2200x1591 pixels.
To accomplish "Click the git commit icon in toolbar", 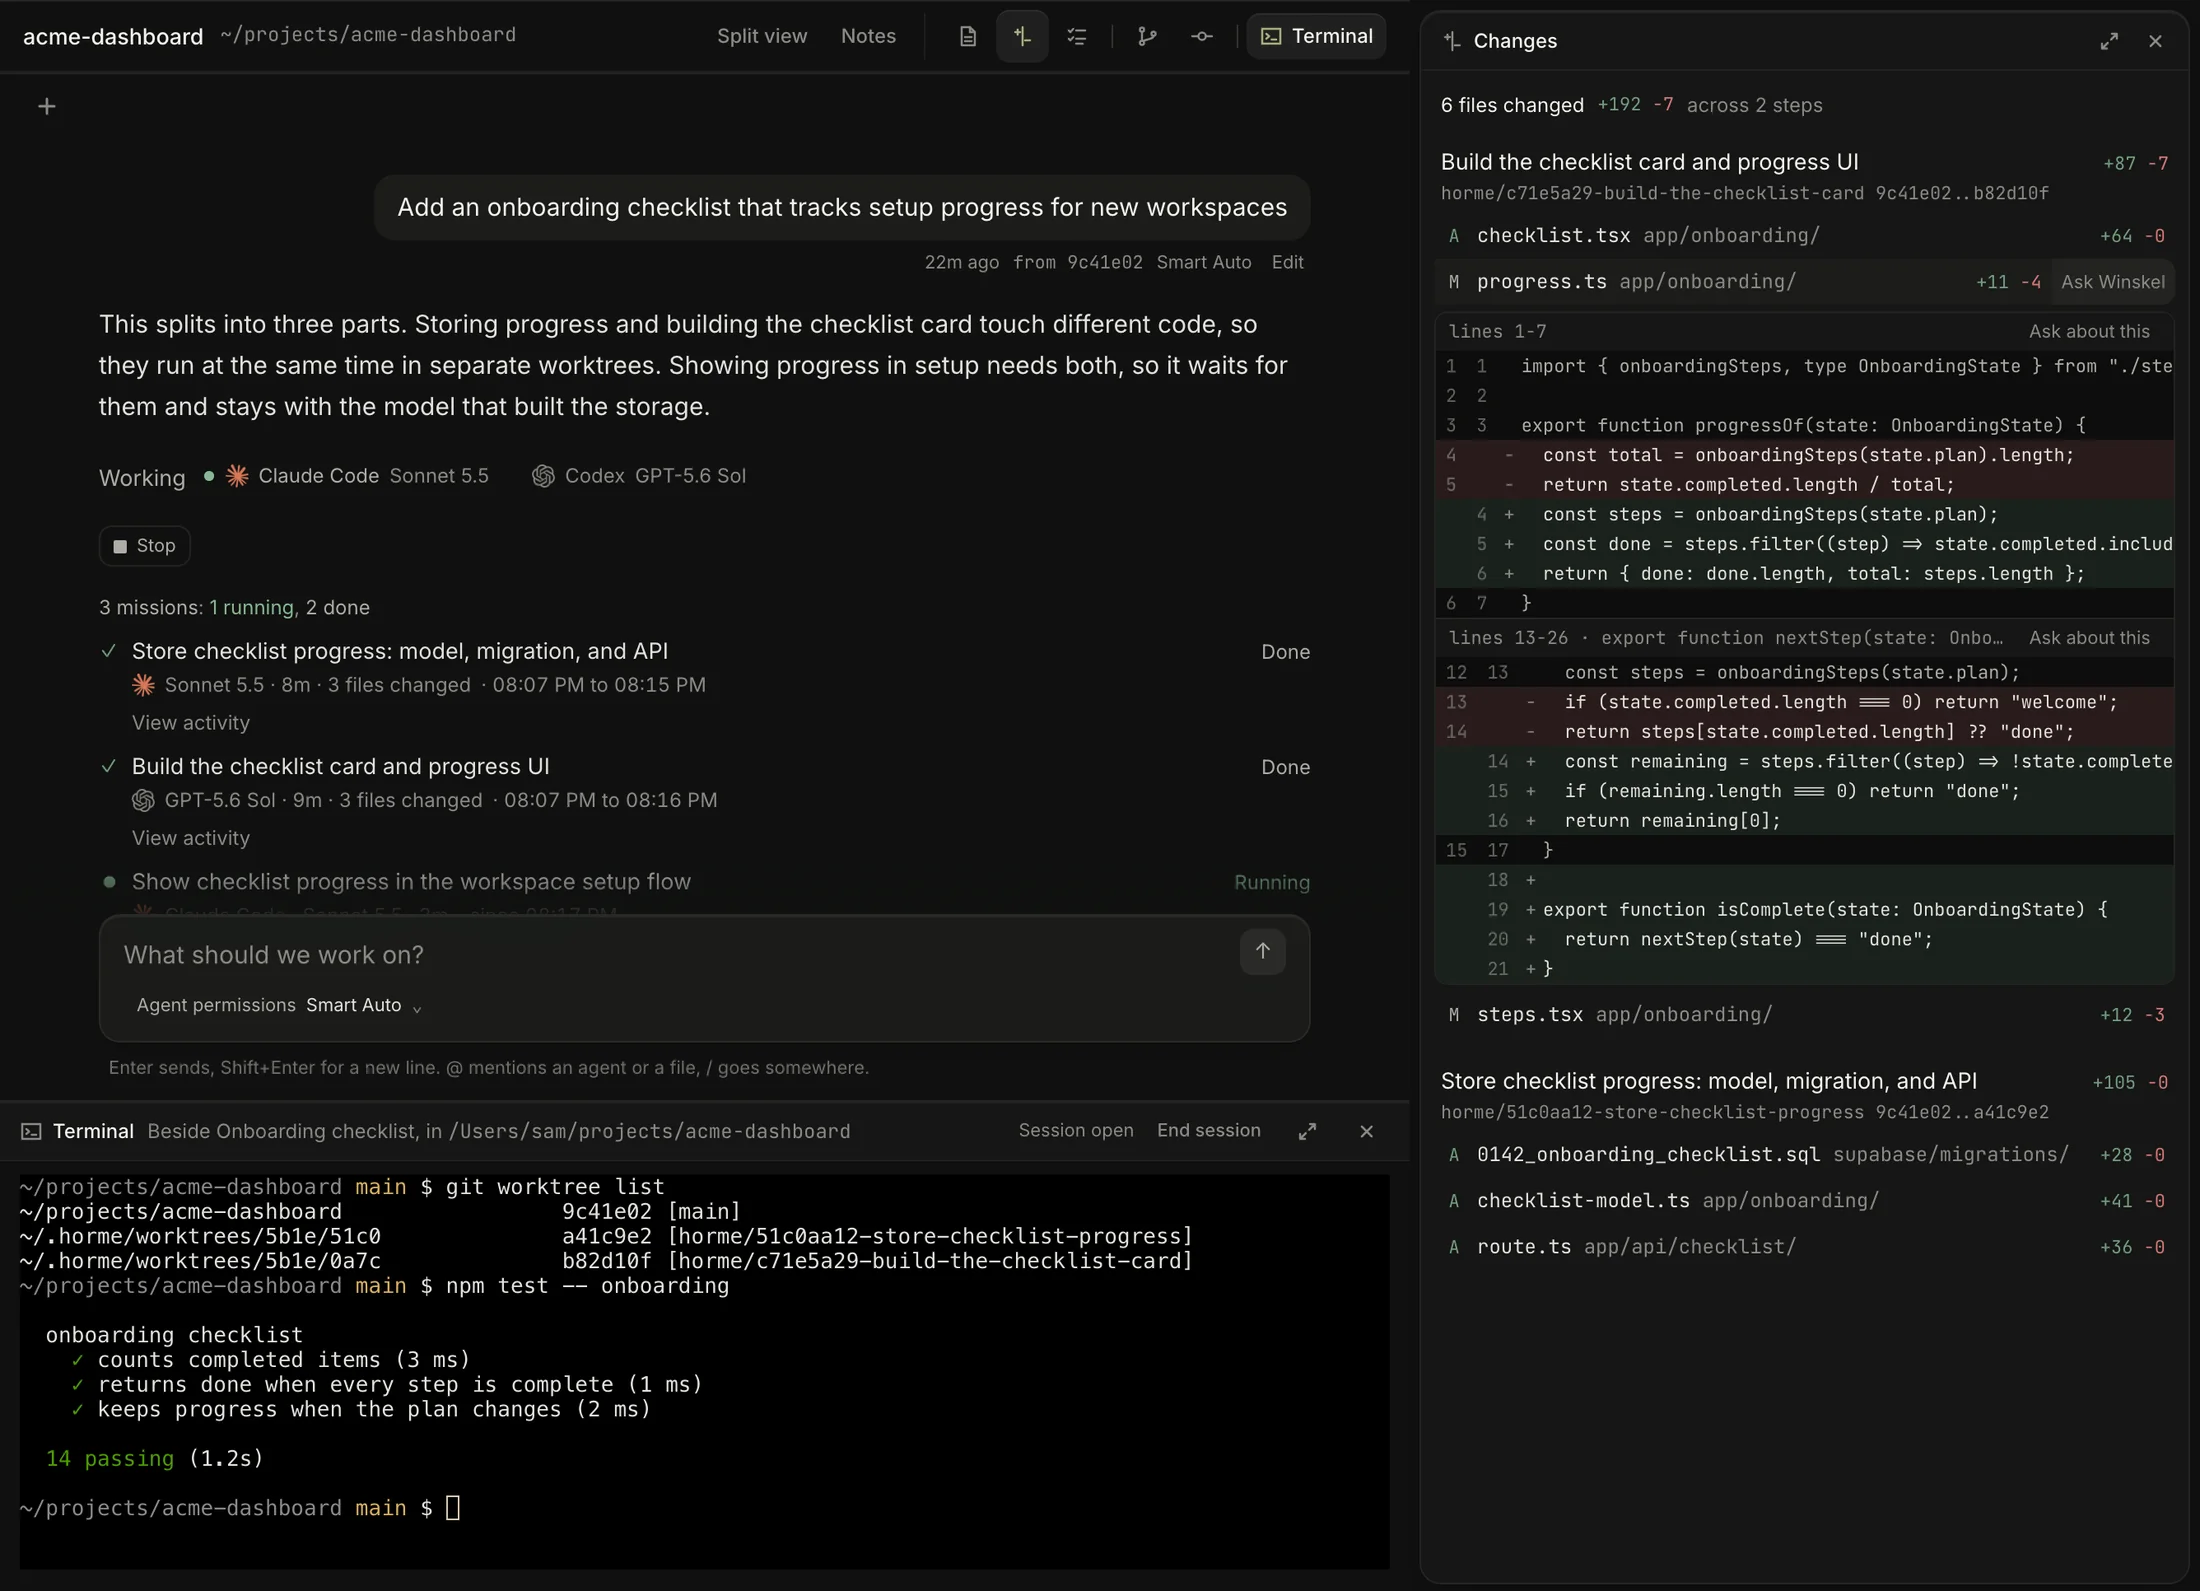I will pyautogui.click(x=1202, y=36).
